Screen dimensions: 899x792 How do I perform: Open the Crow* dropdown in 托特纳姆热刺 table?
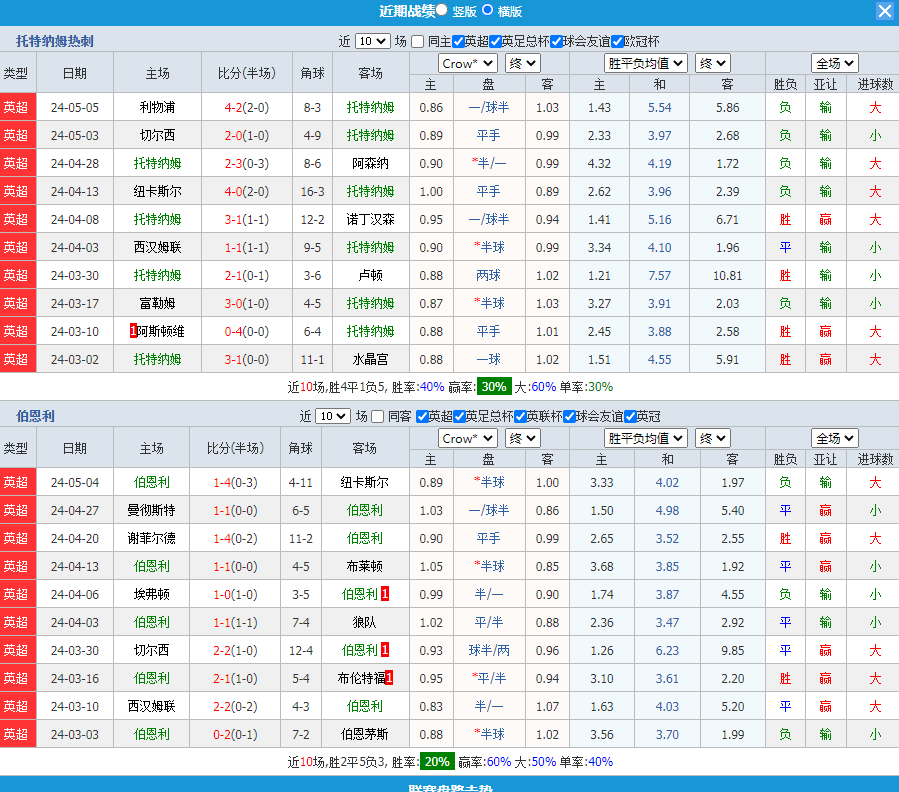pyautogui.click(x=467, y=63)
